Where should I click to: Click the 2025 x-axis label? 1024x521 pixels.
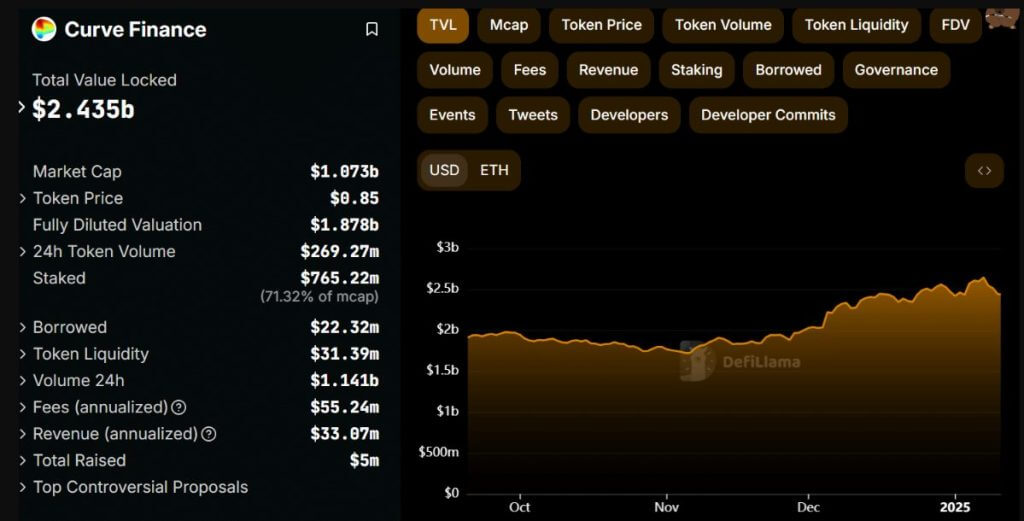[955, 507]
